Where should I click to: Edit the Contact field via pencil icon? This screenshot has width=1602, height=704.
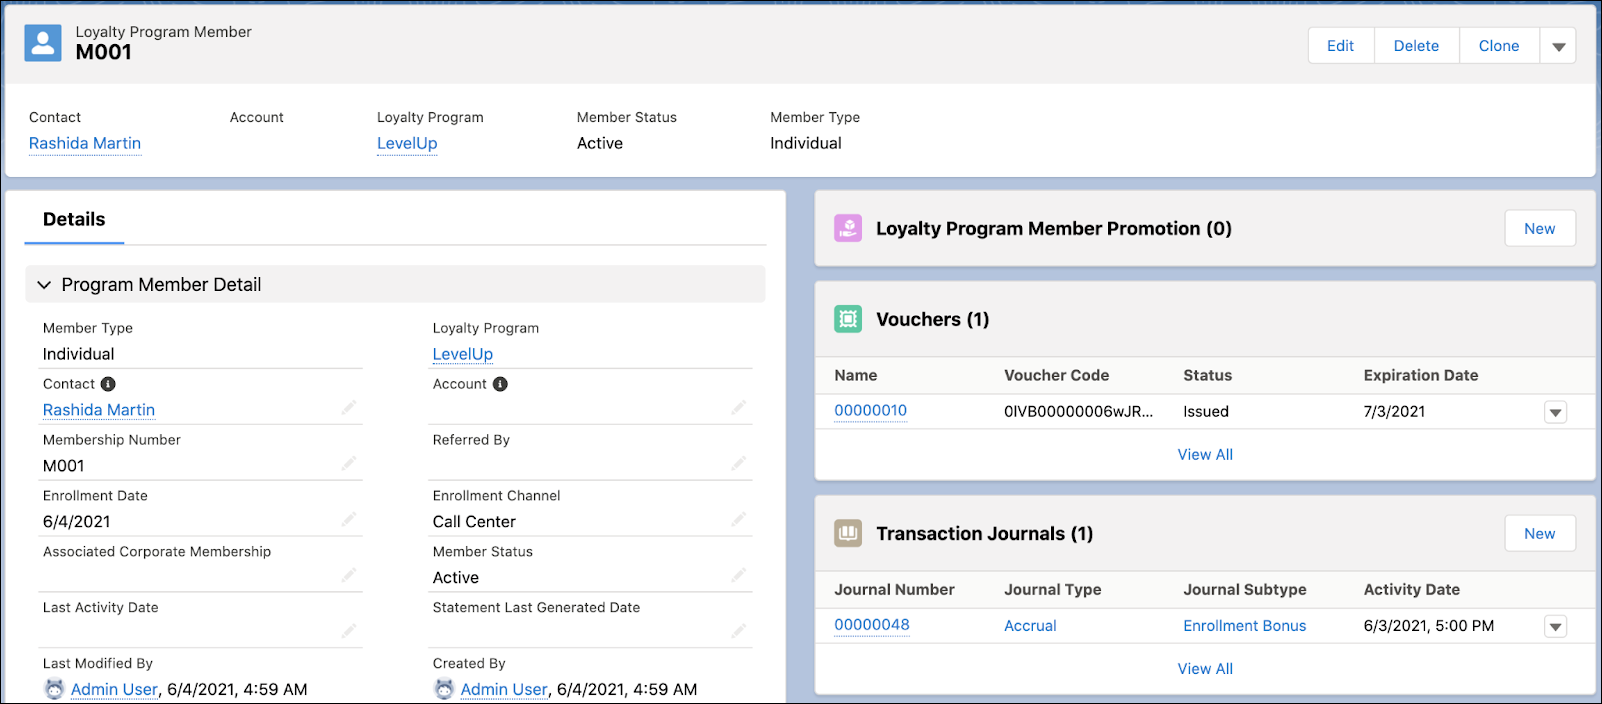348,408
